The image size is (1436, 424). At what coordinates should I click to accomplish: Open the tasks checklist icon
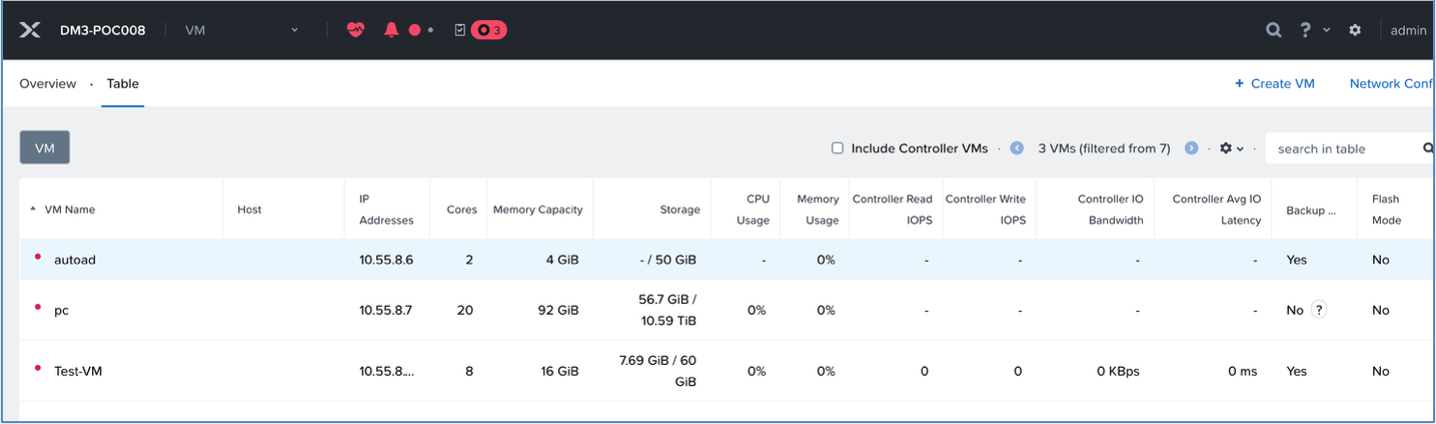(x=460, y=30)
